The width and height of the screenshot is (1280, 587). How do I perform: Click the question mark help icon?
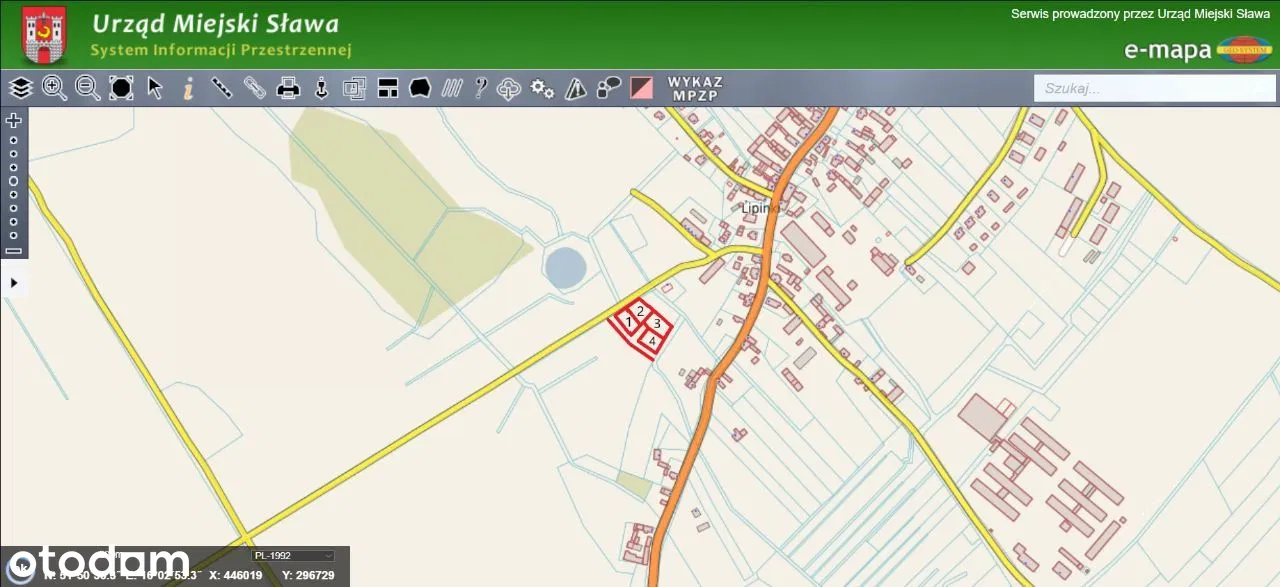coord(480,88)
